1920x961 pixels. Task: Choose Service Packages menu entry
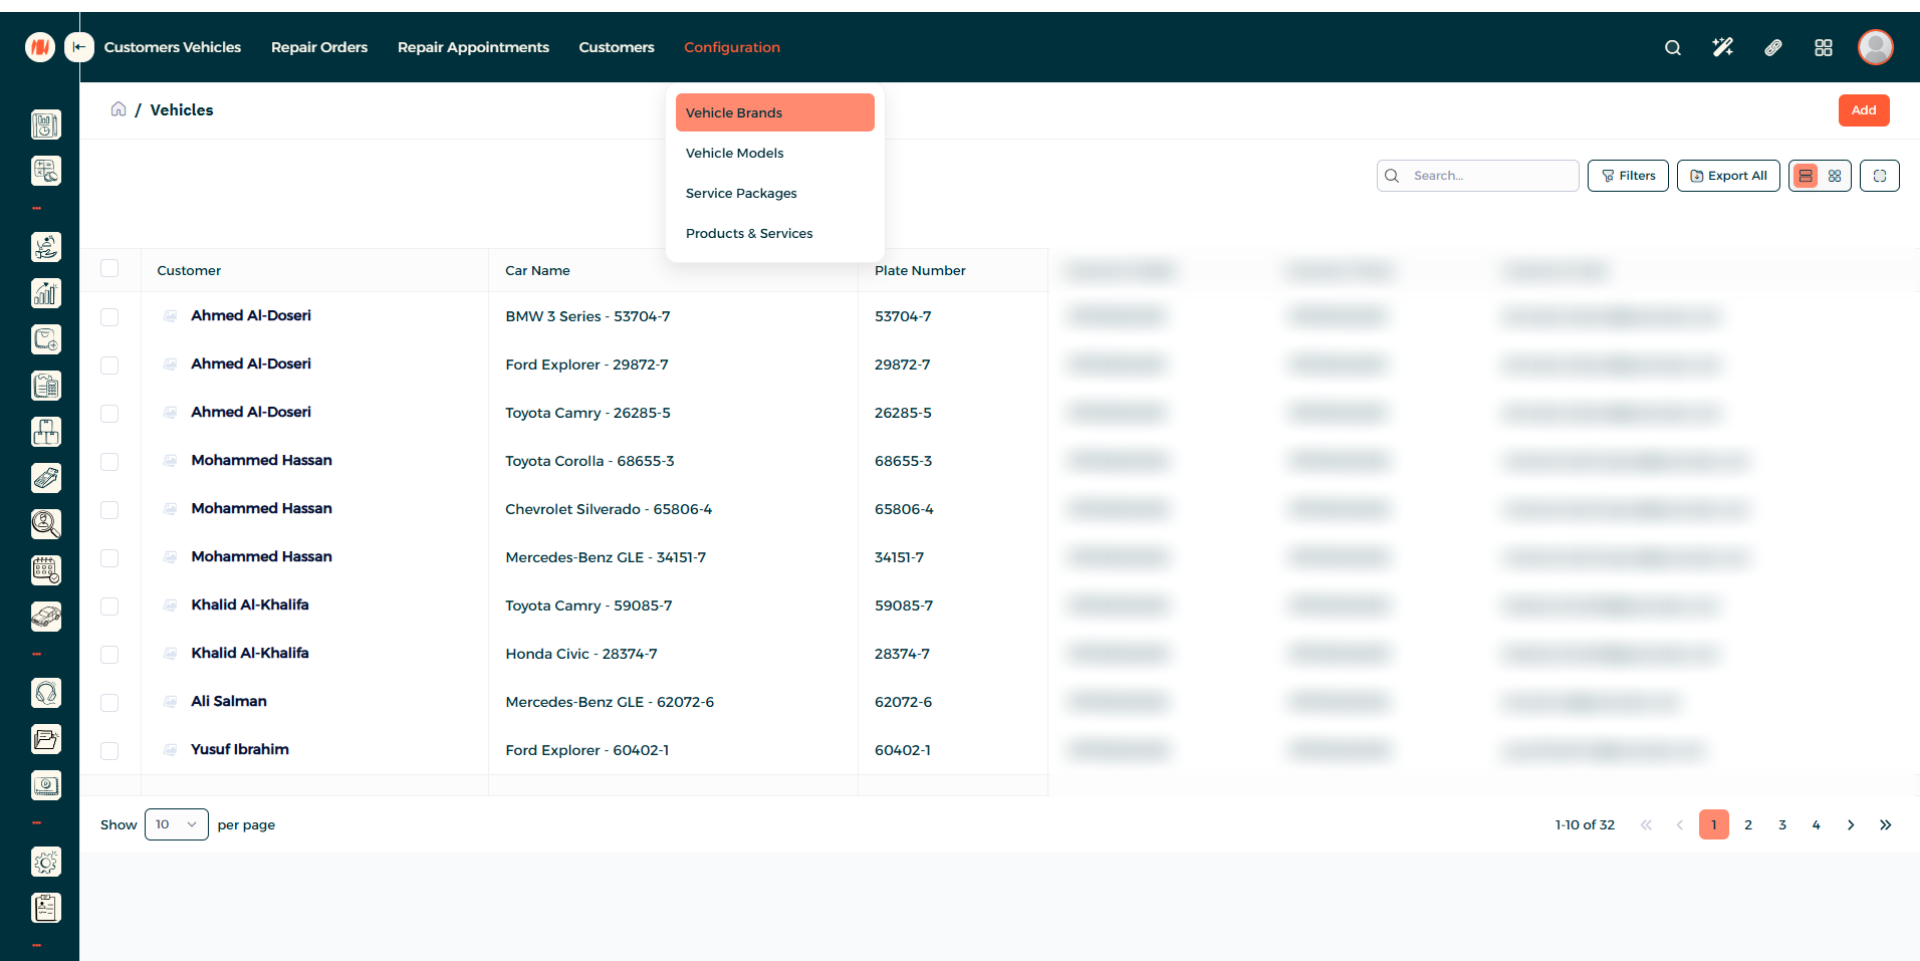pyautogui.click(x=741, y=193)
